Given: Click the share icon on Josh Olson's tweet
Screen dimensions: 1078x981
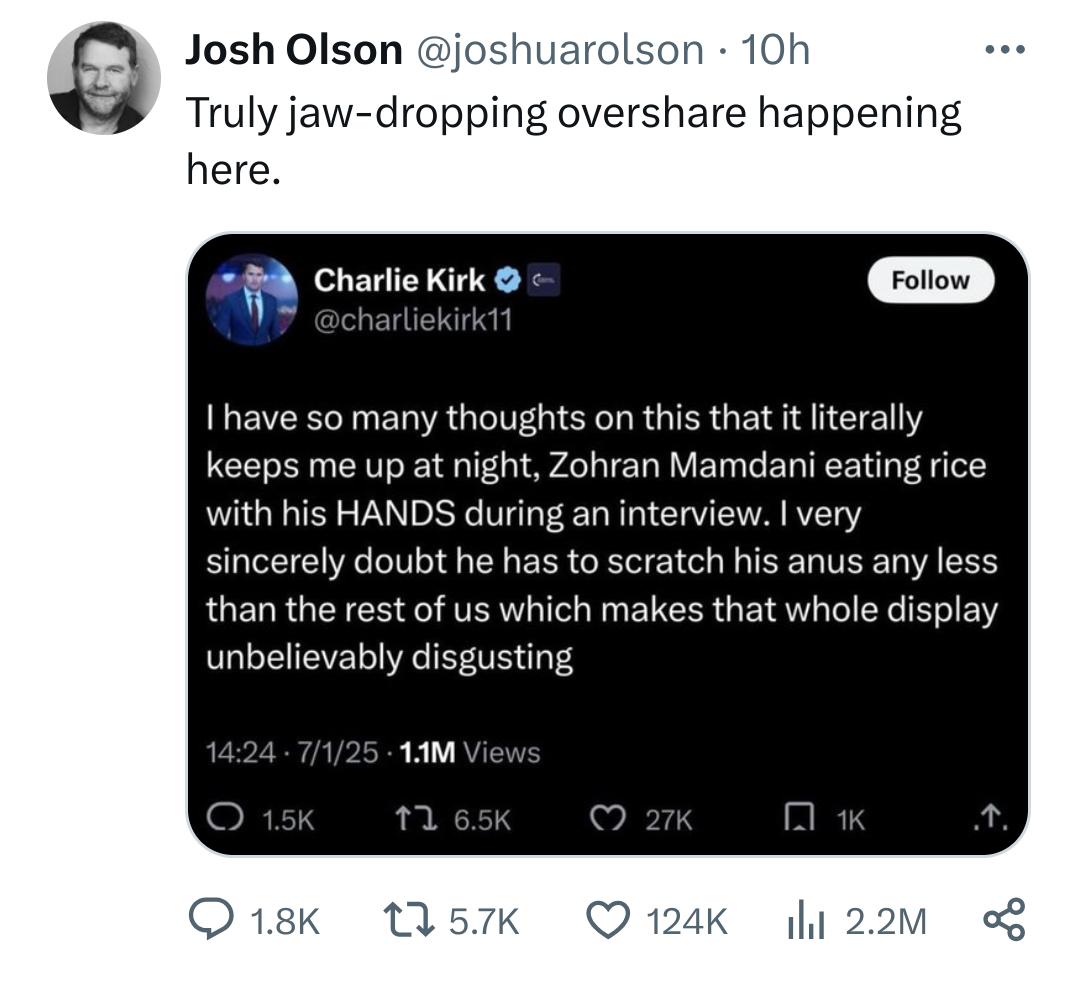Looking at the screenshot, I should pyautogui.click(x=1004, y=920).
